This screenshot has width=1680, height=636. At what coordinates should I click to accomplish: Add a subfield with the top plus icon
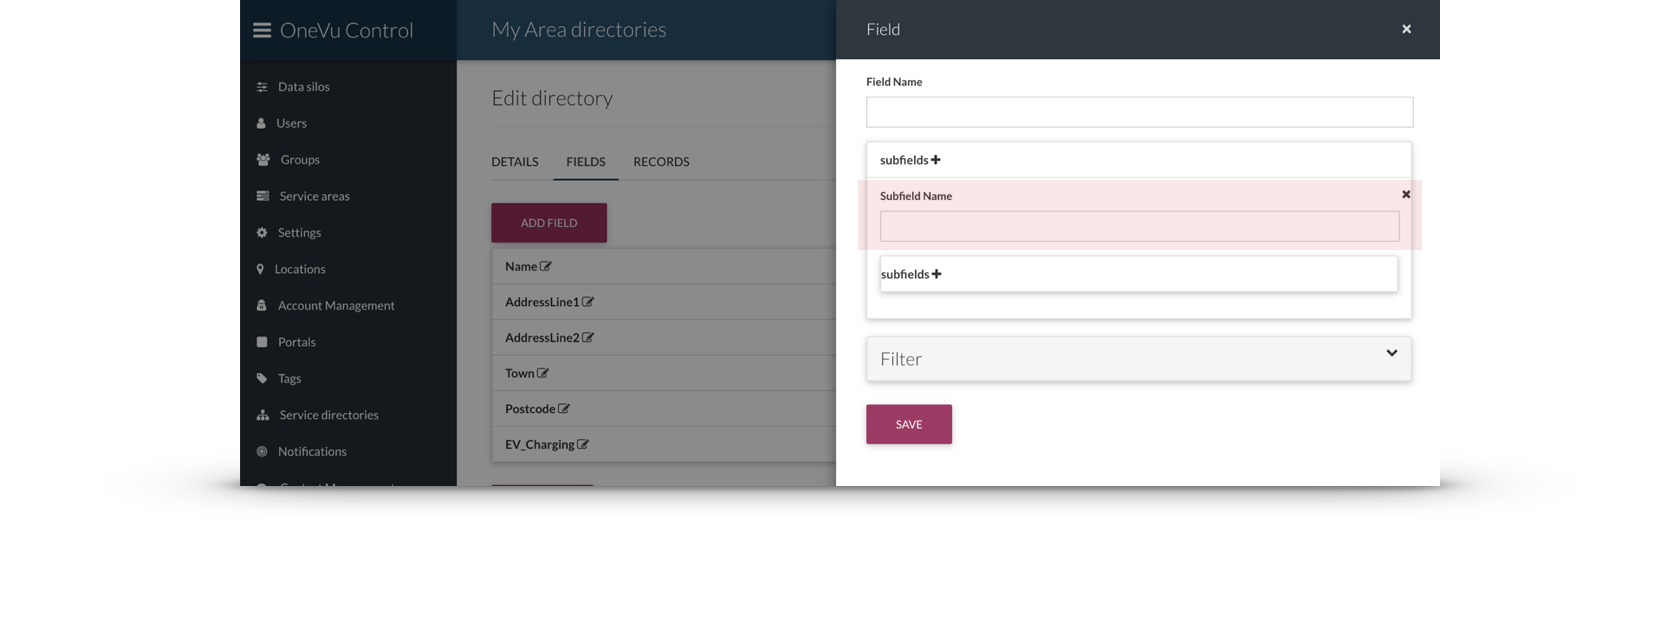(x=936, y=160)
